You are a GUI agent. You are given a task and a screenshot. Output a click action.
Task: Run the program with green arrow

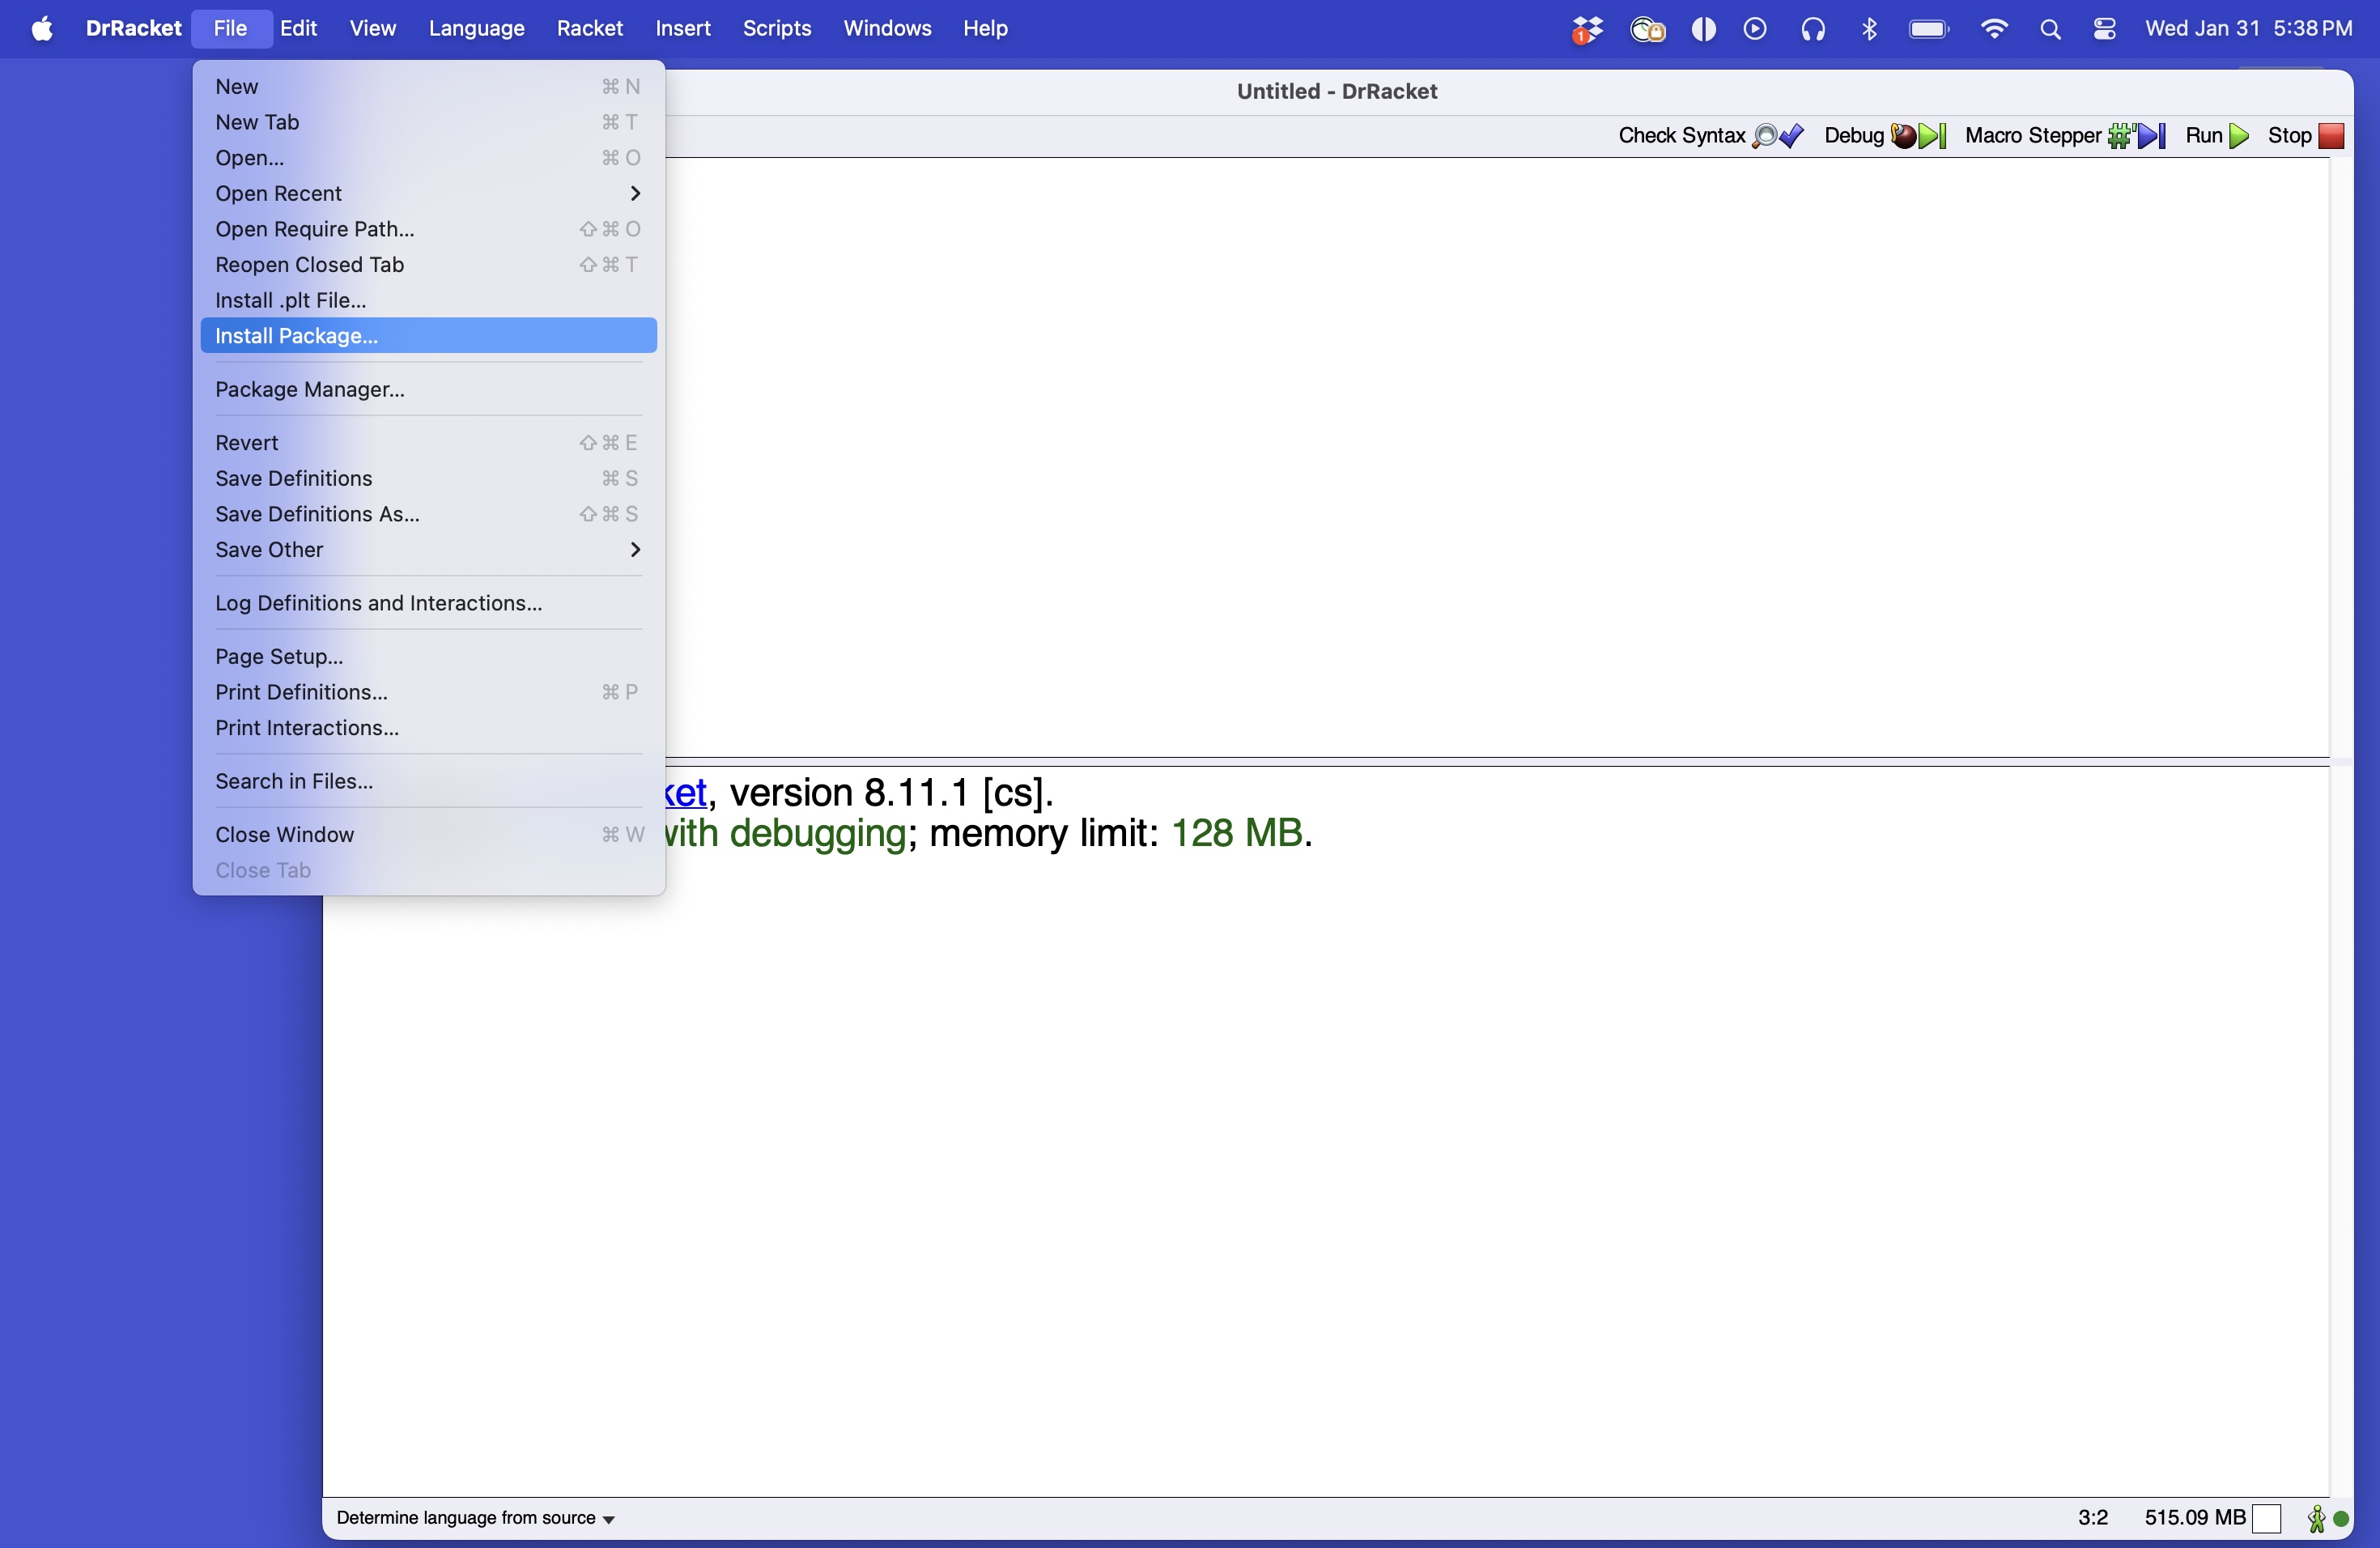click(2240, 136)
